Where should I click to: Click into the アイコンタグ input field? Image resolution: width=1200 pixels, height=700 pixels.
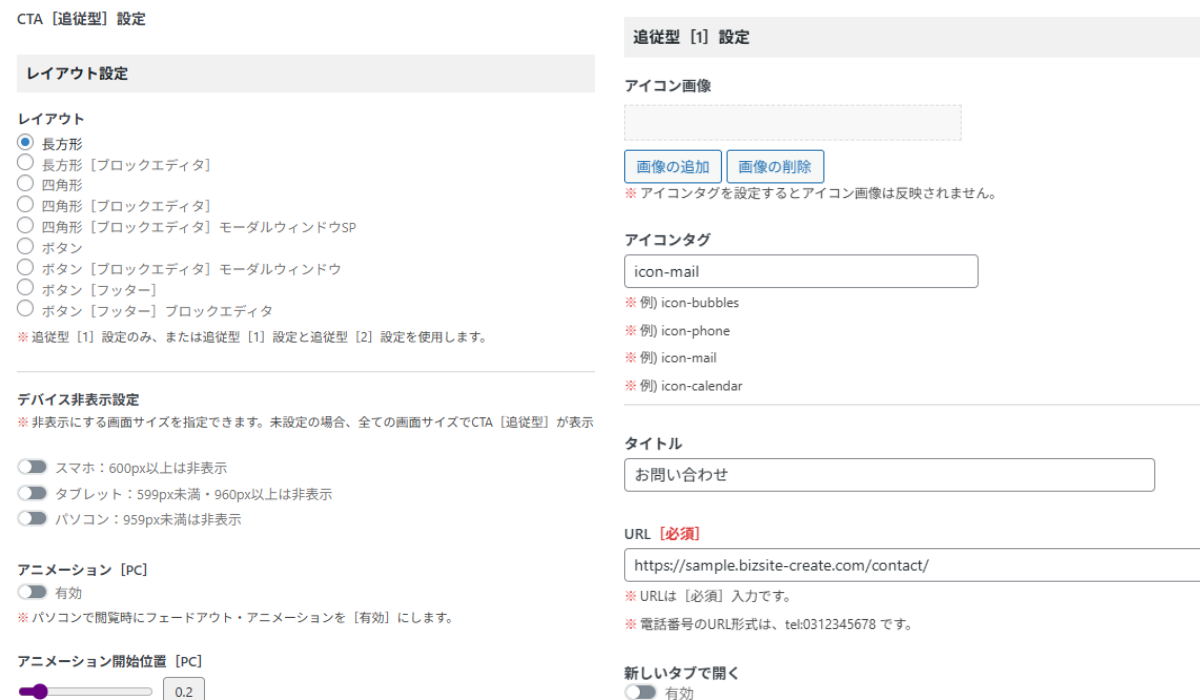800,271
